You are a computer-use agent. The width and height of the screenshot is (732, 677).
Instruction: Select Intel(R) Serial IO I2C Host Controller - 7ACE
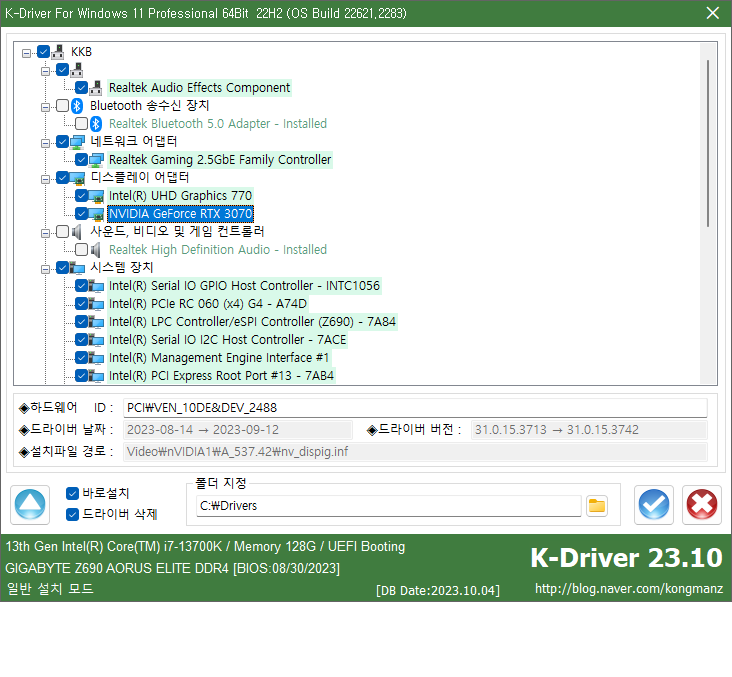pos(227,340)
